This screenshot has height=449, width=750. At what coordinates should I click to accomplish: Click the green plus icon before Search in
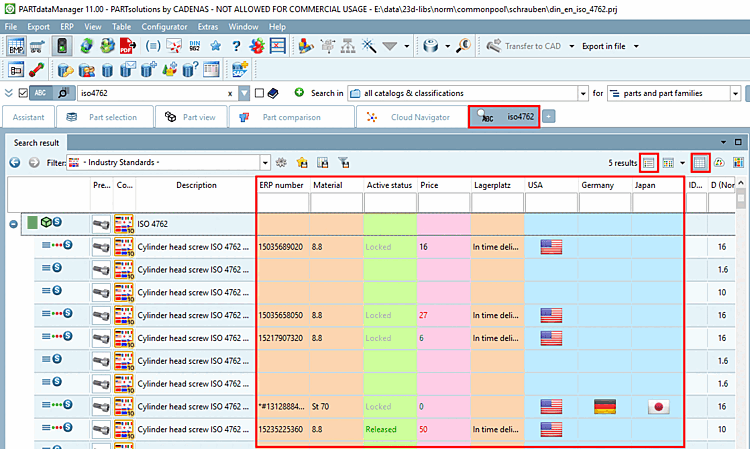(299, 93)
